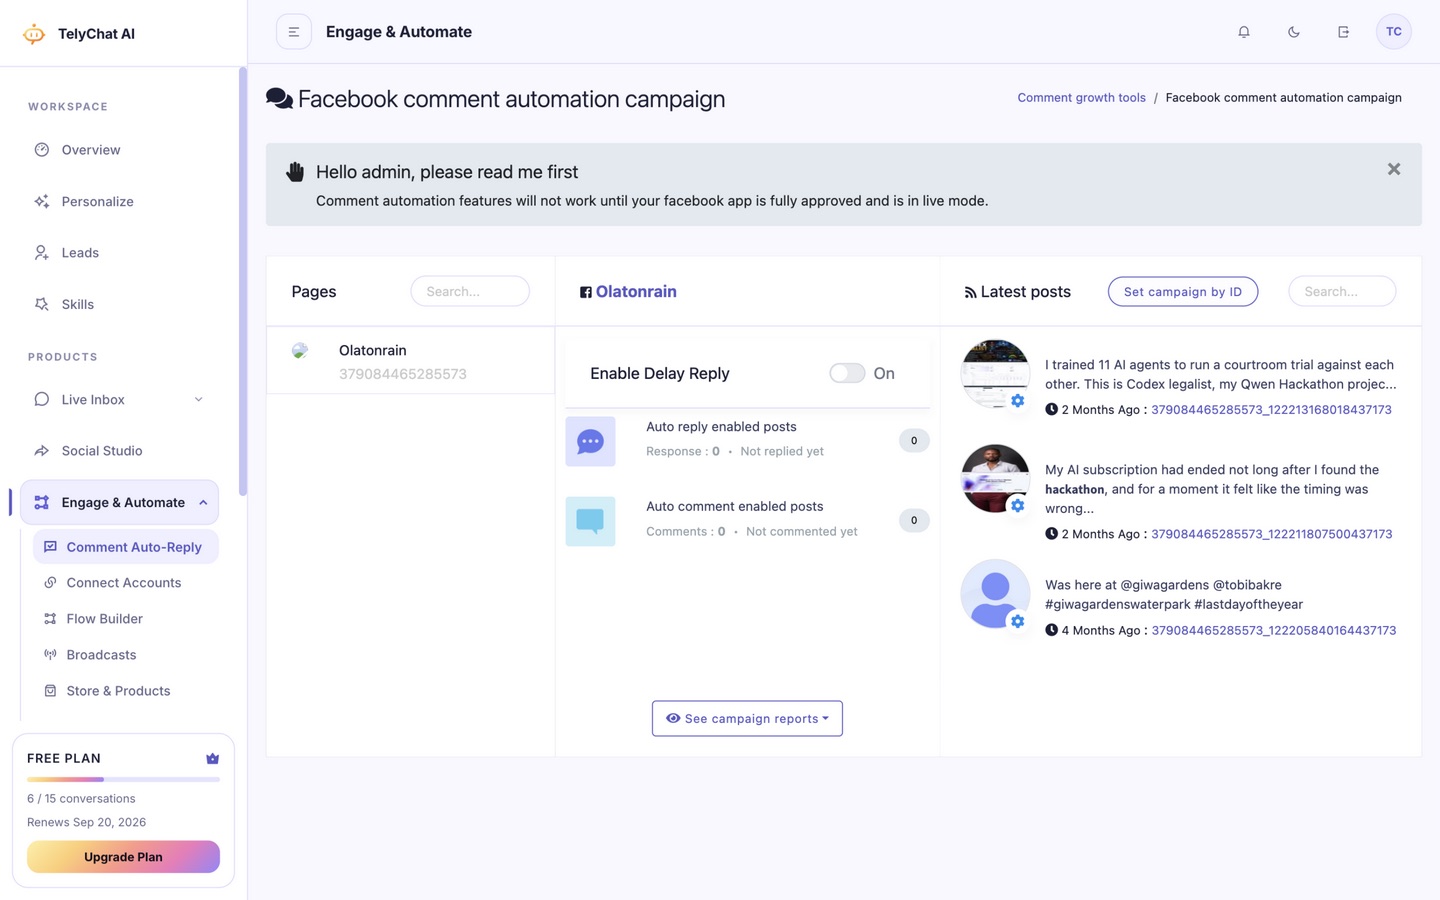The width and height of the screenshot is (1440, 900).
Task: Click page ID 379084465285573 text
Action: tap(403, 374)
